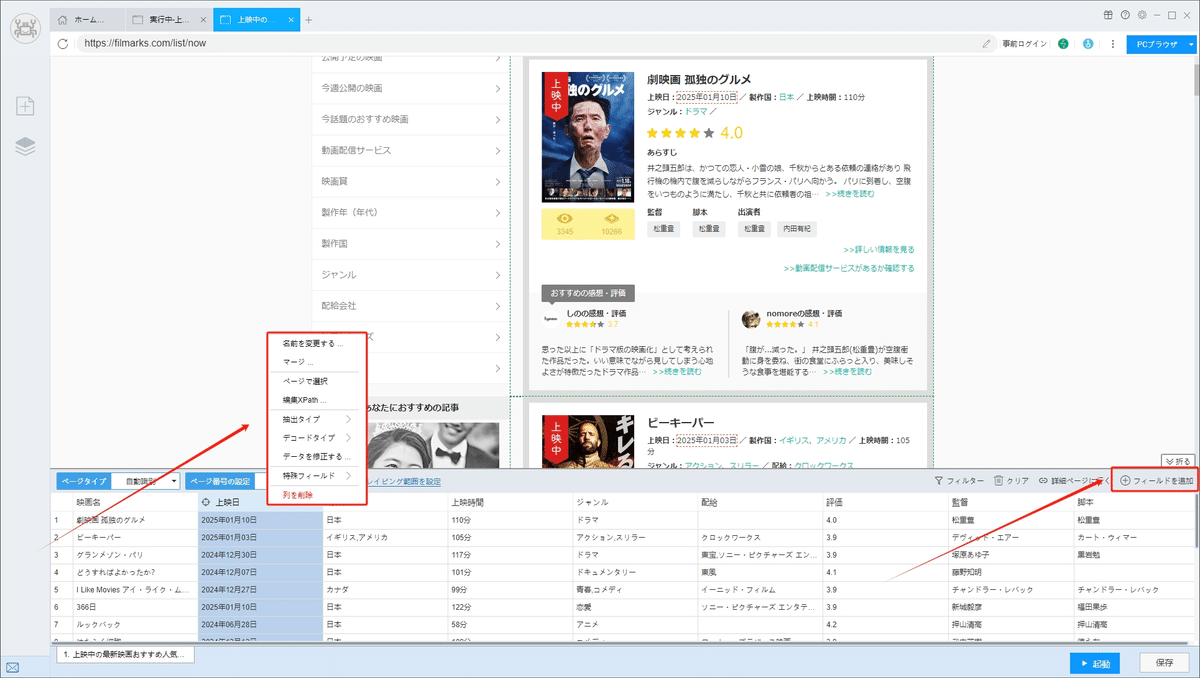The width and height of the screenshot is (1200, 678).
Task: Click the 今週公開の映画 sidebar item
Action: 410,88
